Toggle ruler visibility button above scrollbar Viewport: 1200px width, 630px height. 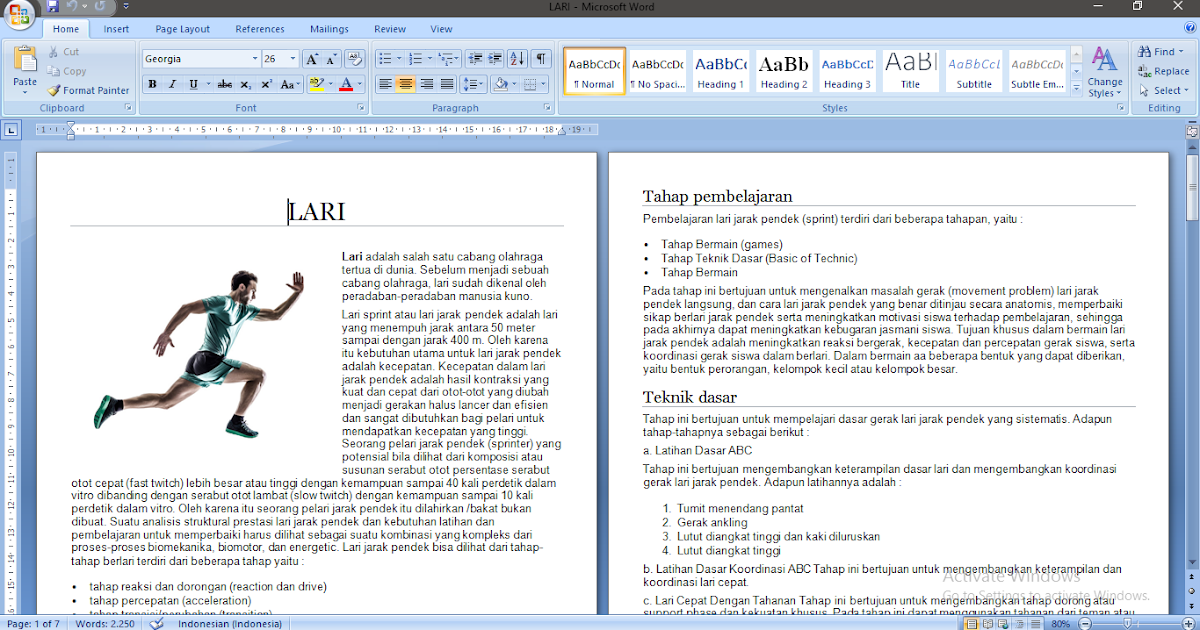coord(1192,130)
